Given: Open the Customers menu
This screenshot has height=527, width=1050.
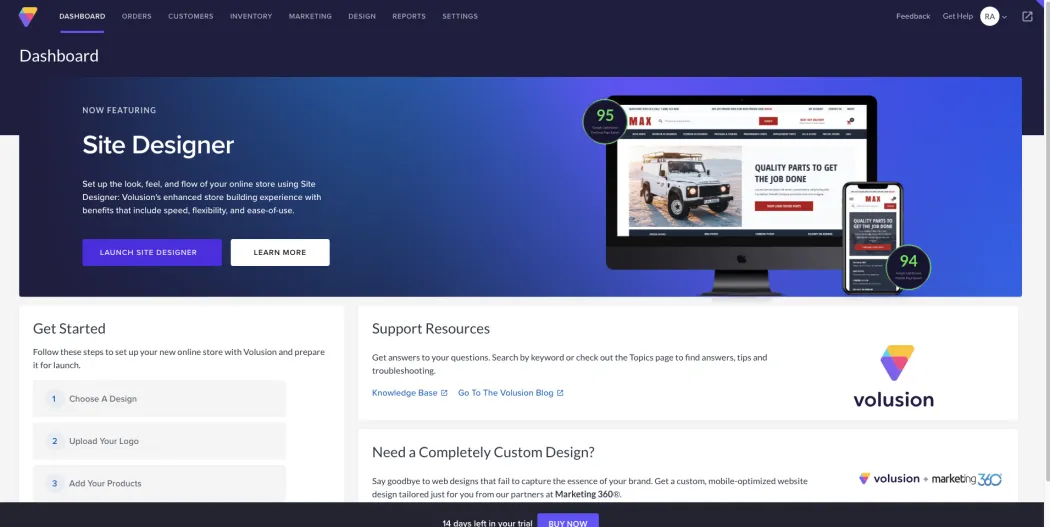Looking at the screenshot, I should coord(191,16).
